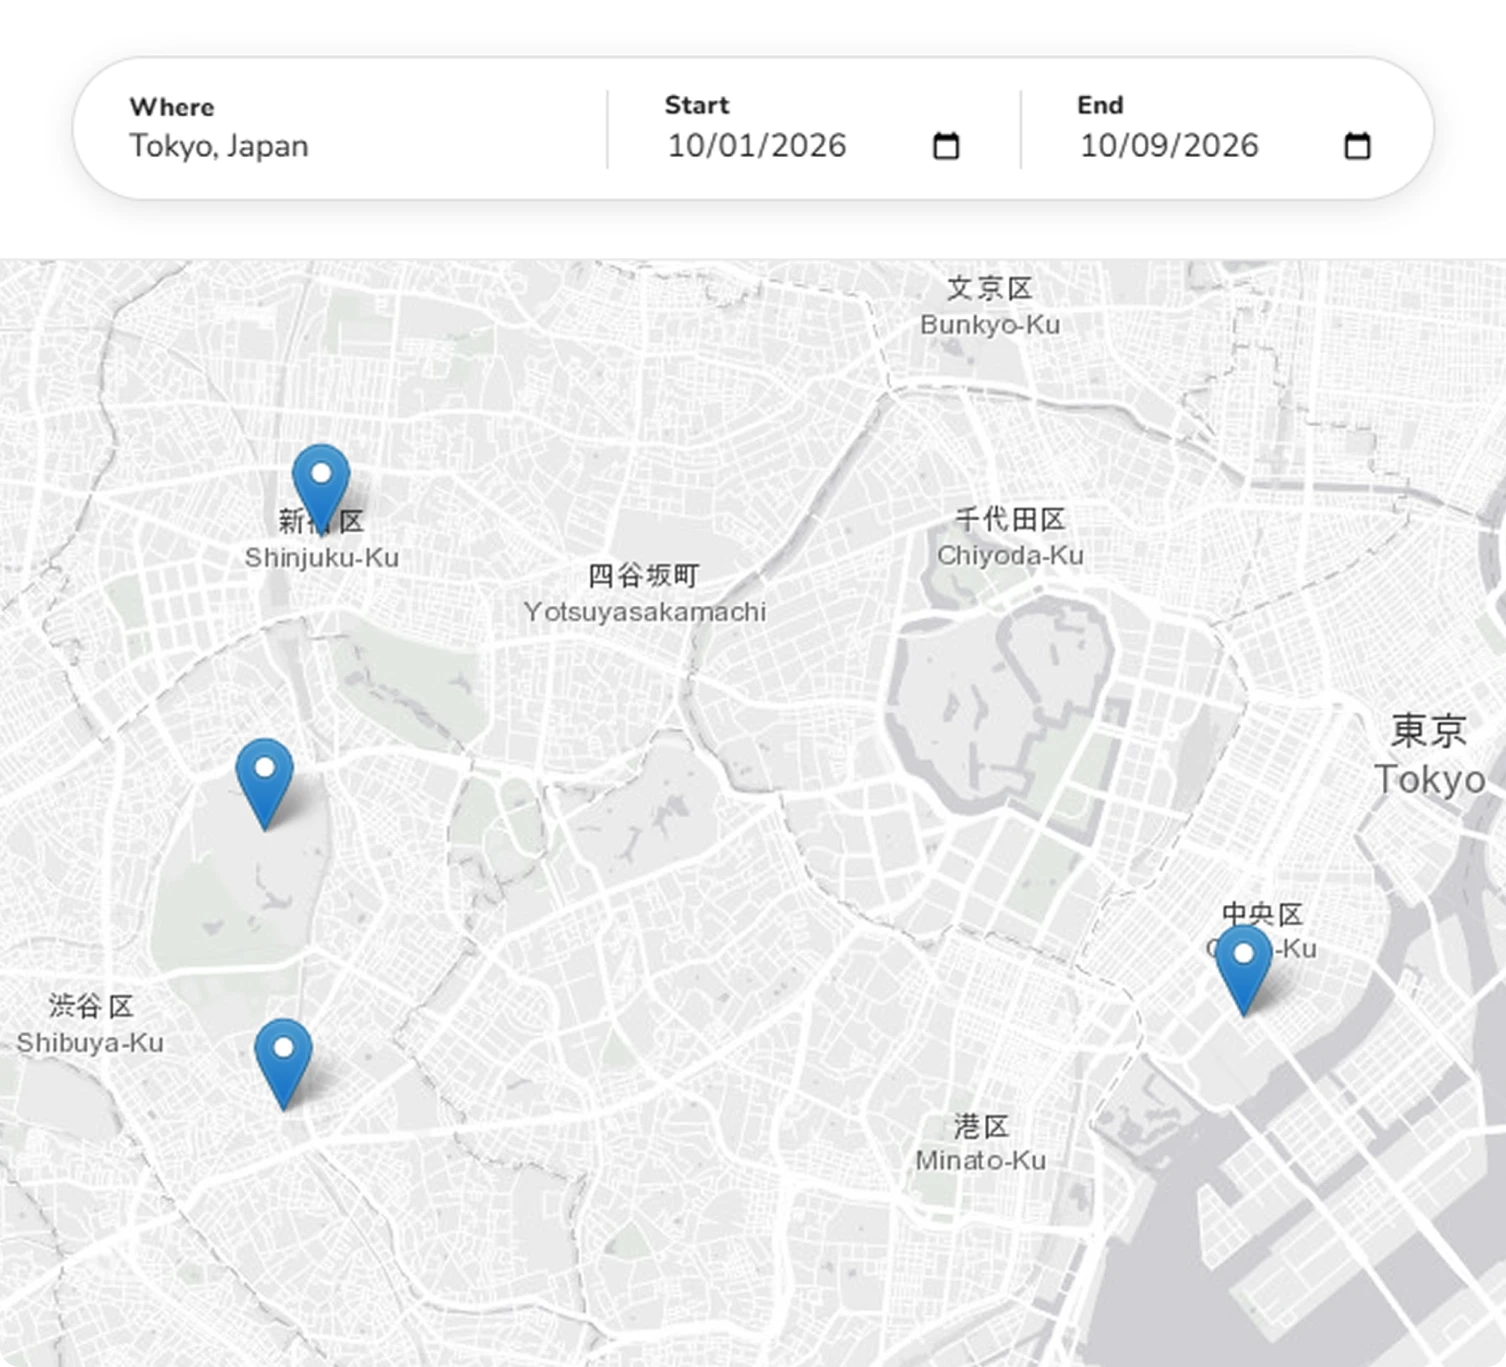This screenshot has height=1367, width=1506.
Task: Click the Where field label
Action: [172, 107]
